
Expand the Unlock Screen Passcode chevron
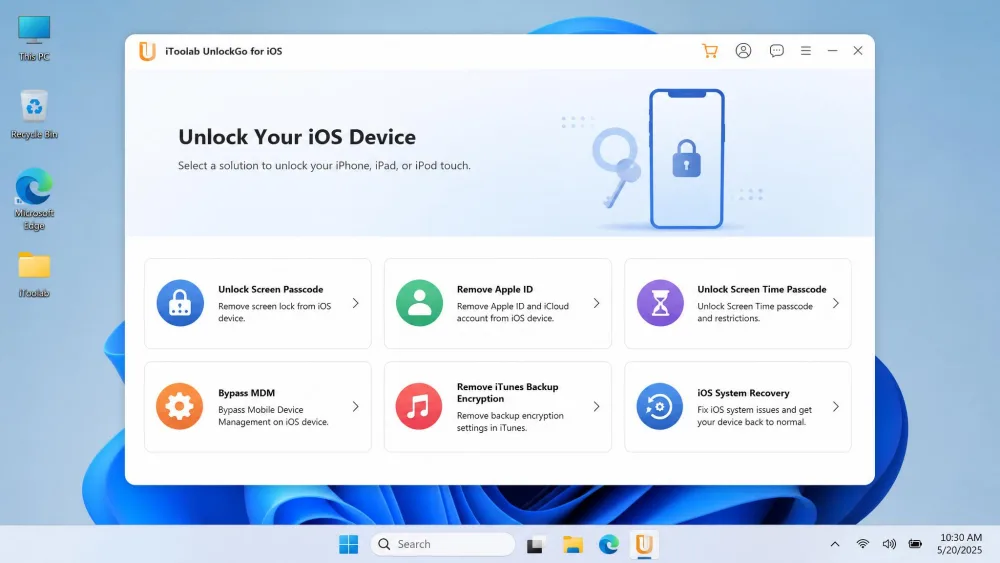[356, 303]
